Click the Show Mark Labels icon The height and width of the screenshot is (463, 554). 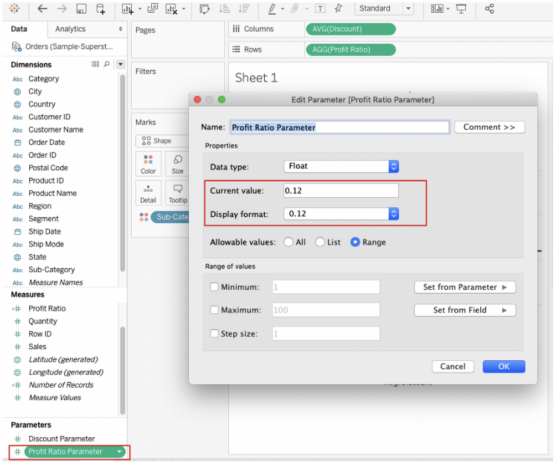tap(320, 9)
